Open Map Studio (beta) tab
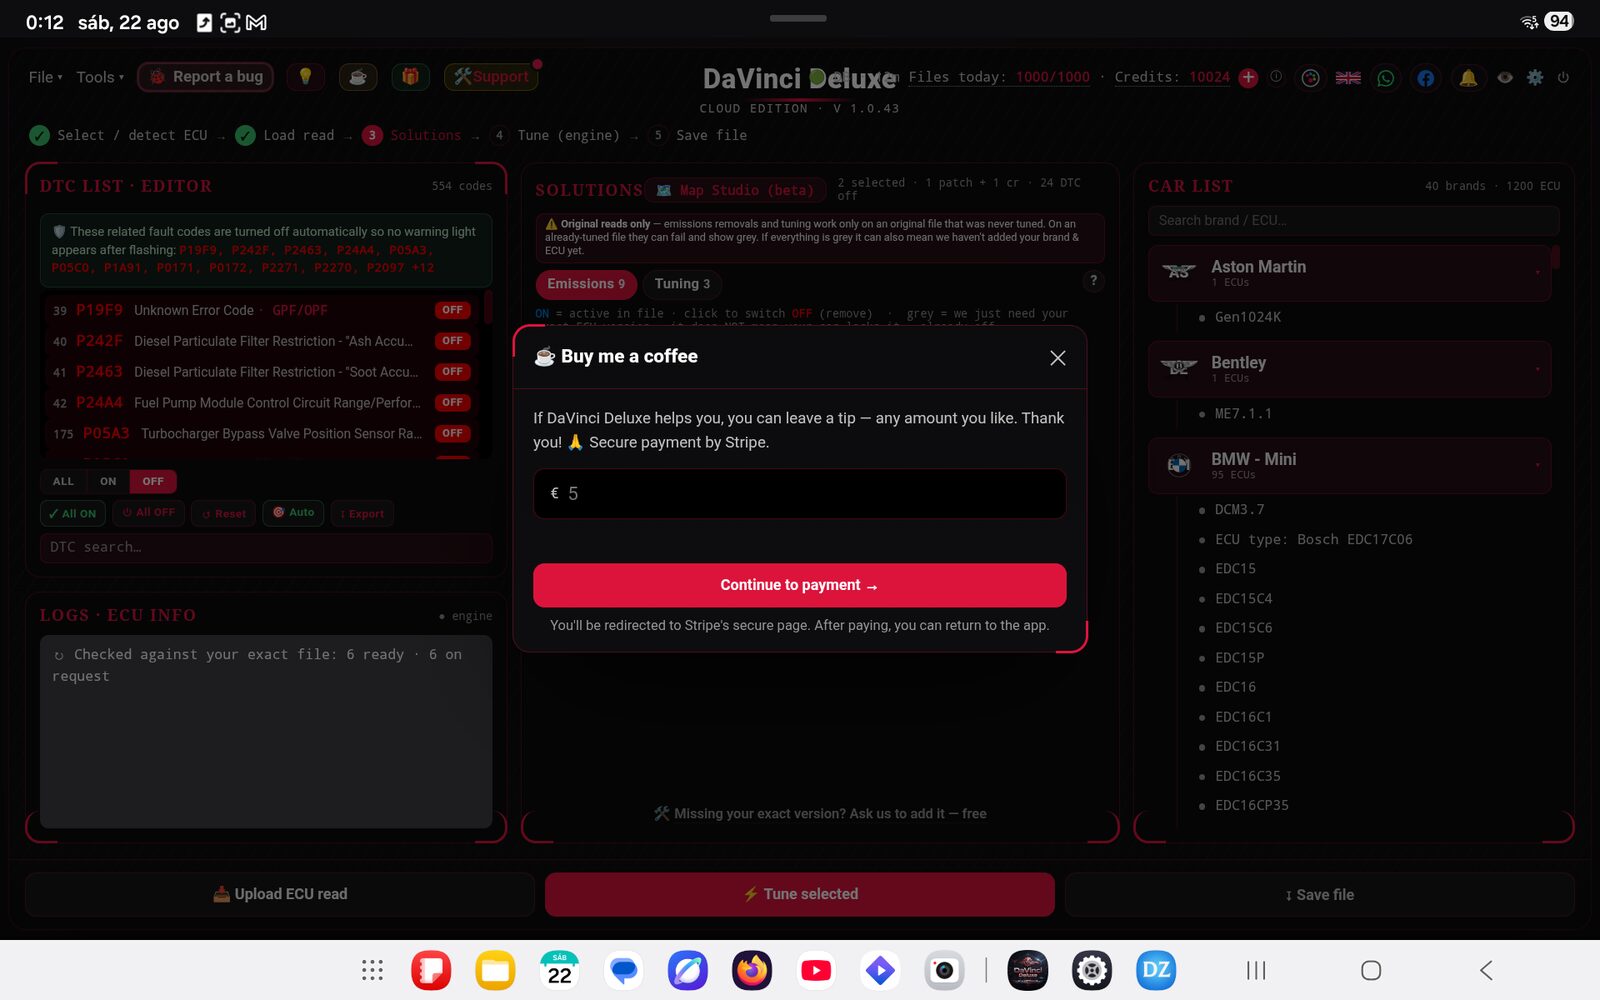 click(734, 190)
